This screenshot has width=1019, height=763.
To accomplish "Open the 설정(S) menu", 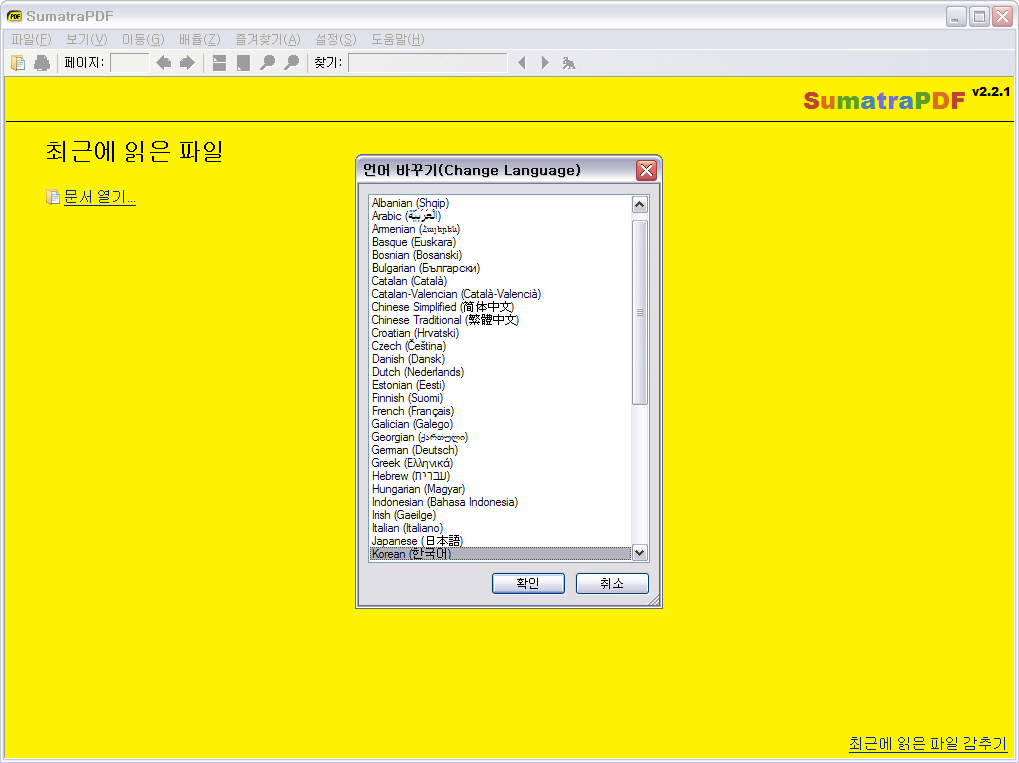I will click(336, 40).
